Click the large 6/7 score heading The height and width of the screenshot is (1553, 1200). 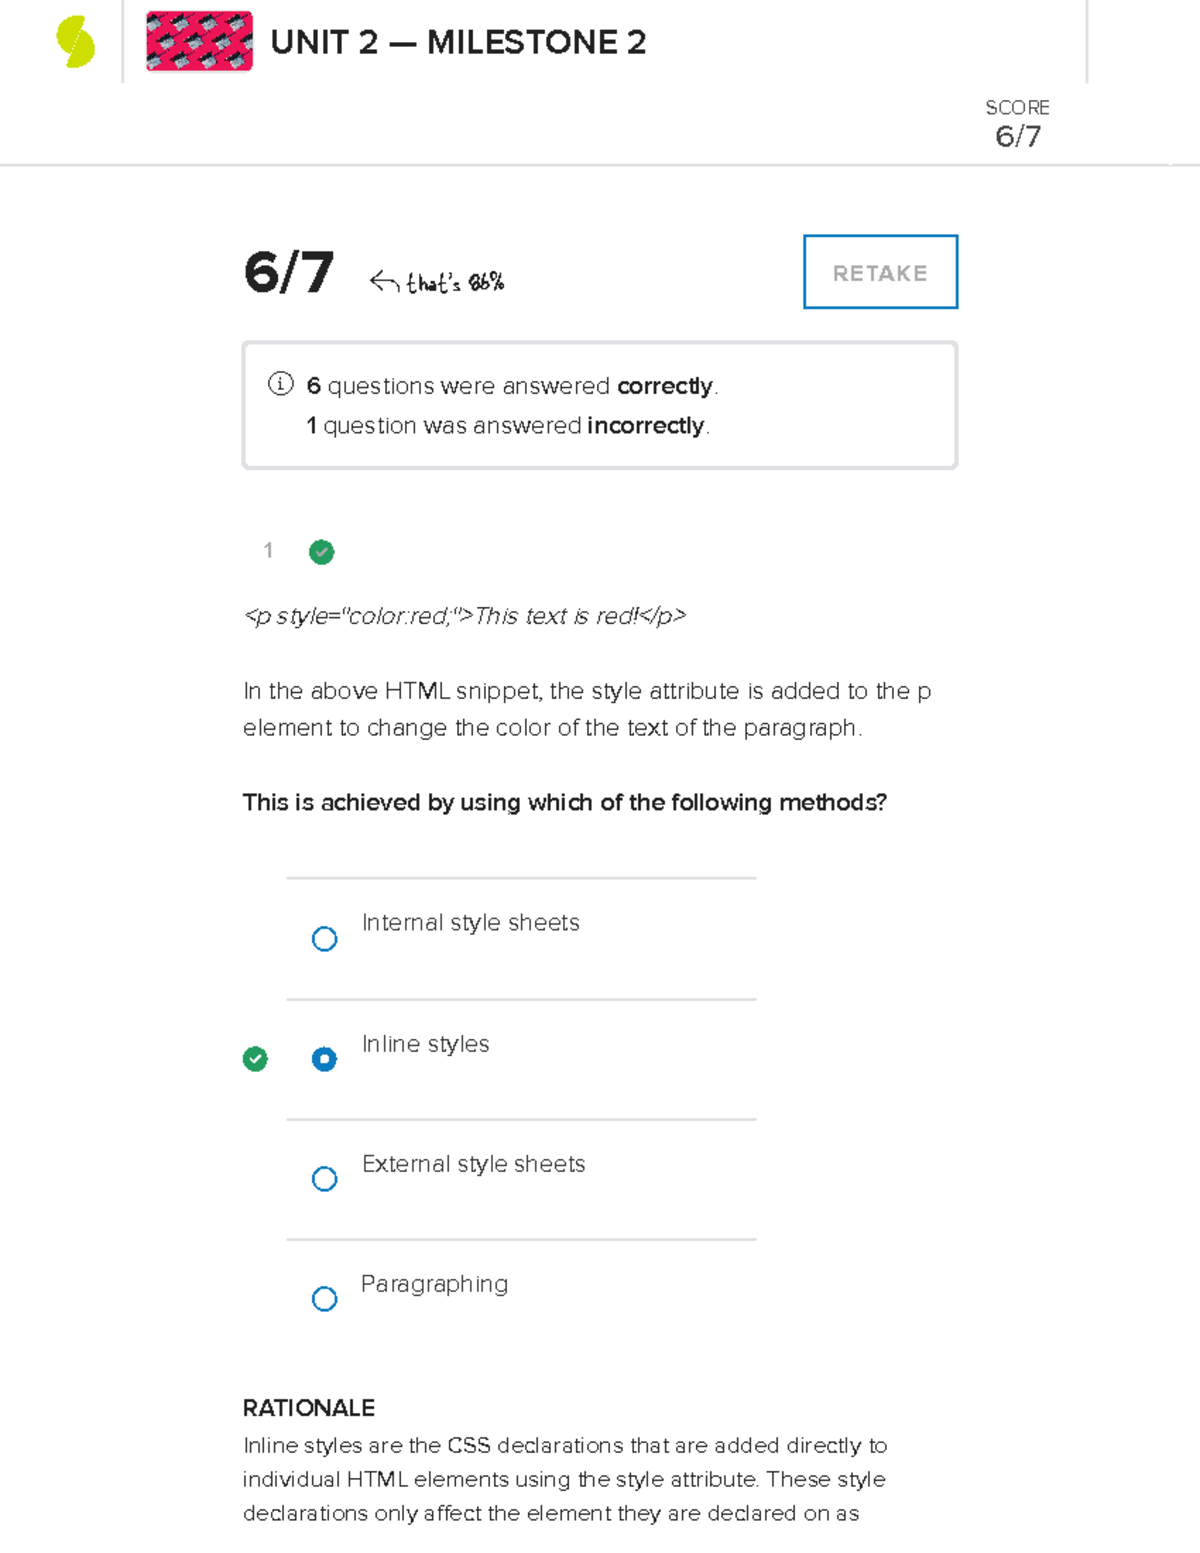pyautogui.click(x=288, y=272)
